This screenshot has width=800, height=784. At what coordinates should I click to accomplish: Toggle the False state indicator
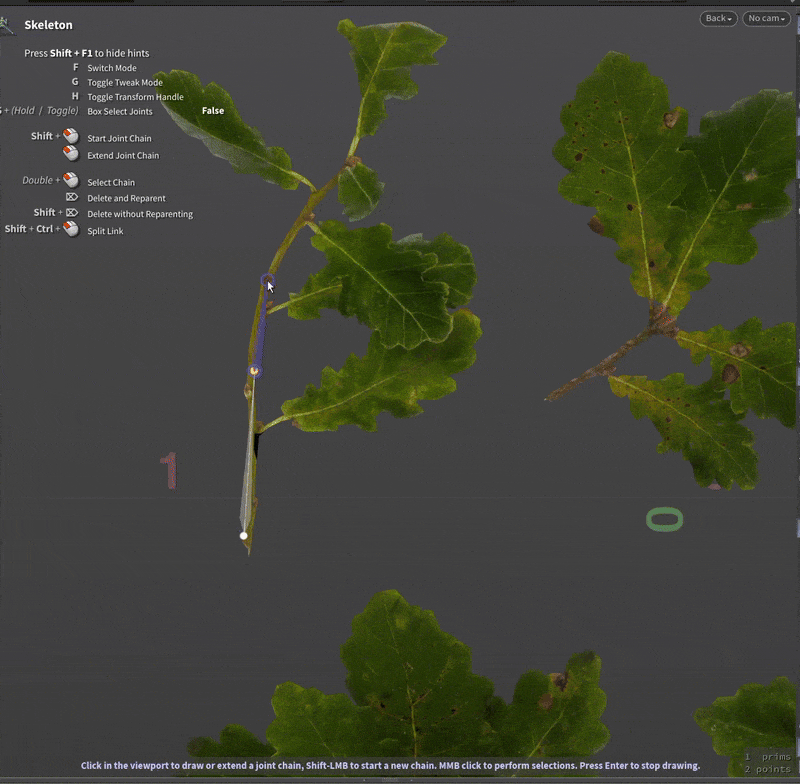pos(213,111)
